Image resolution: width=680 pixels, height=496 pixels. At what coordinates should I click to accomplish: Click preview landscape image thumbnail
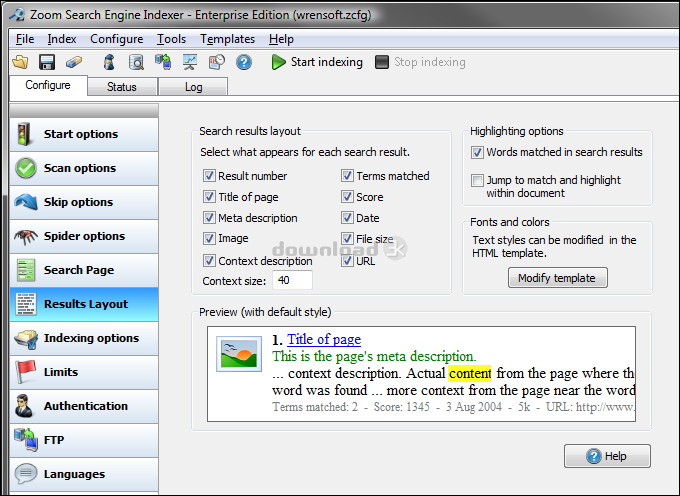239,354
